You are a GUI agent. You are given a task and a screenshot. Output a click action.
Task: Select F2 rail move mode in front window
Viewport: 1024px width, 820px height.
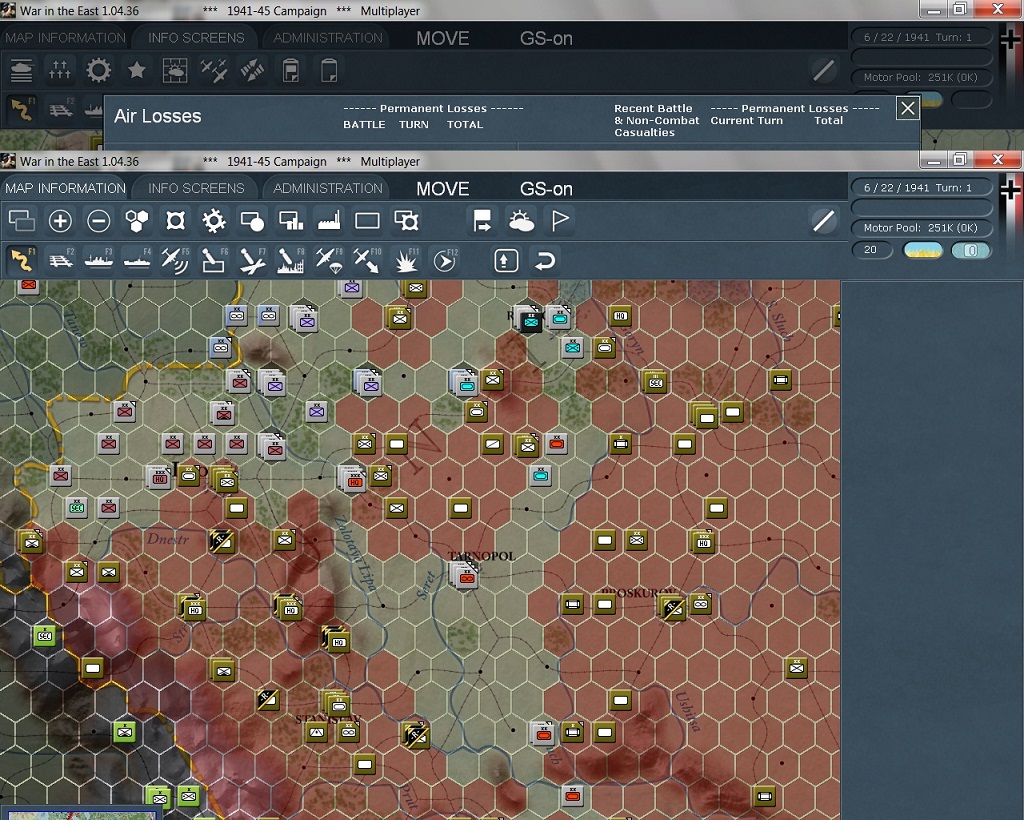point(61,260)
